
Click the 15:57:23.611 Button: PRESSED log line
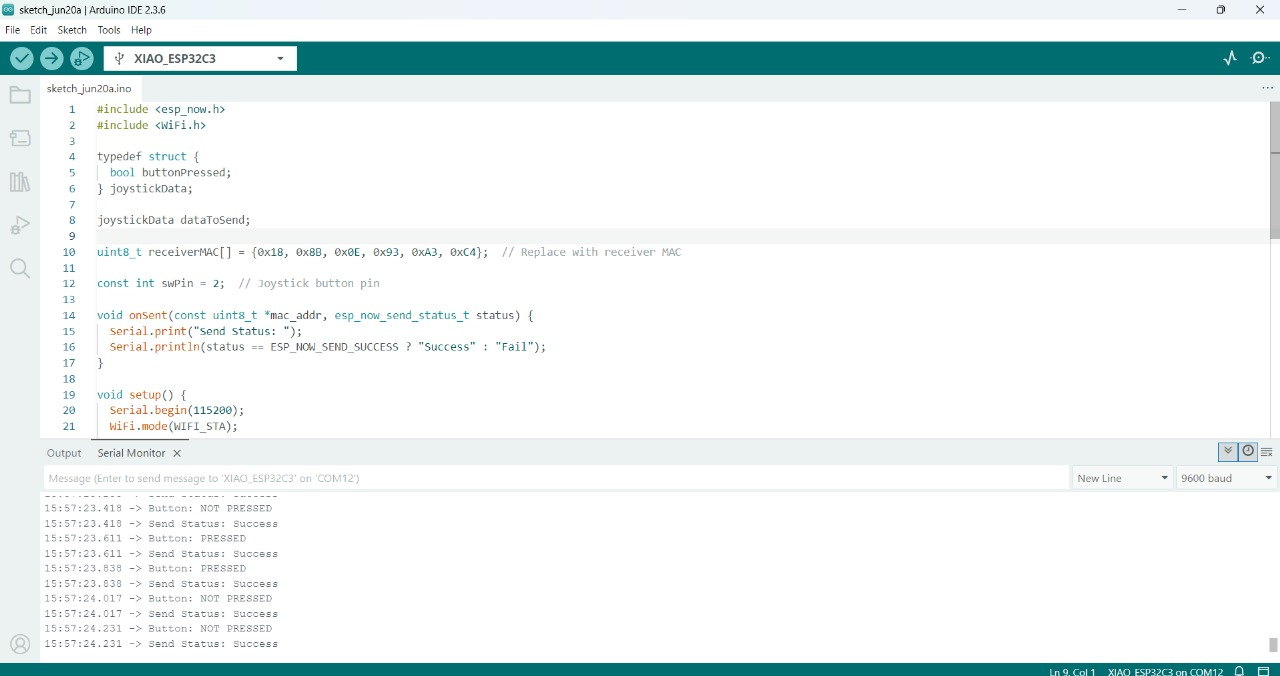(145, 538)
